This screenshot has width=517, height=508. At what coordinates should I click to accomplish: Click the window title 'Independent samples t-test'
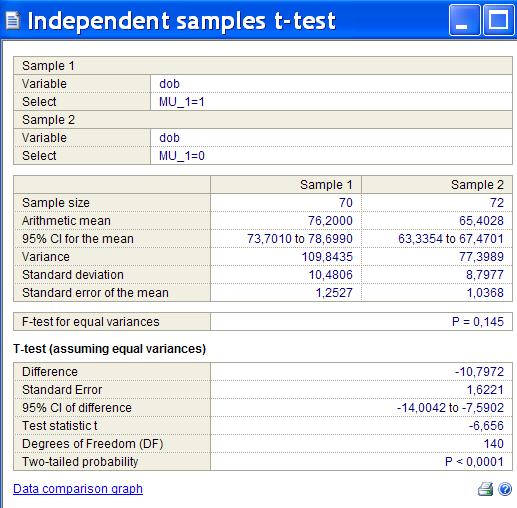click(x=182, y=21)
